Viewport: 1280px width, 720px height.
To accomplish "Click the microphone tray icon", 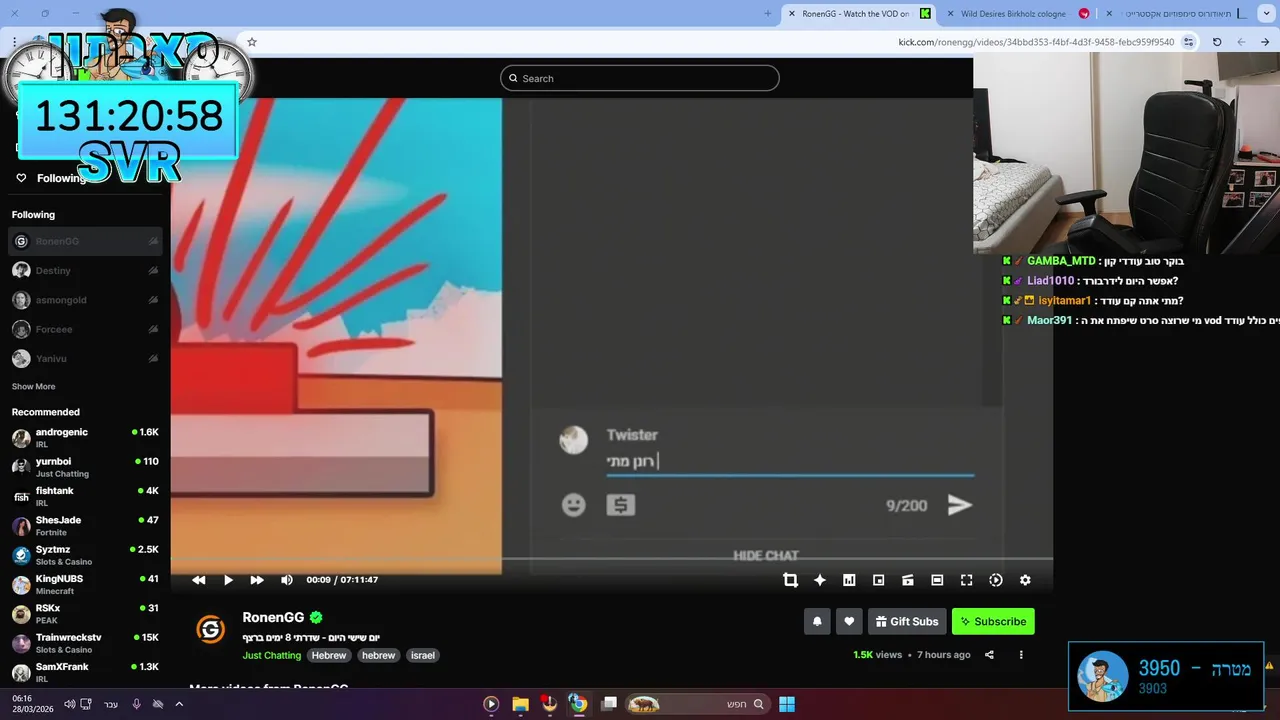I will pyautogui.click(x=137, y=704).
